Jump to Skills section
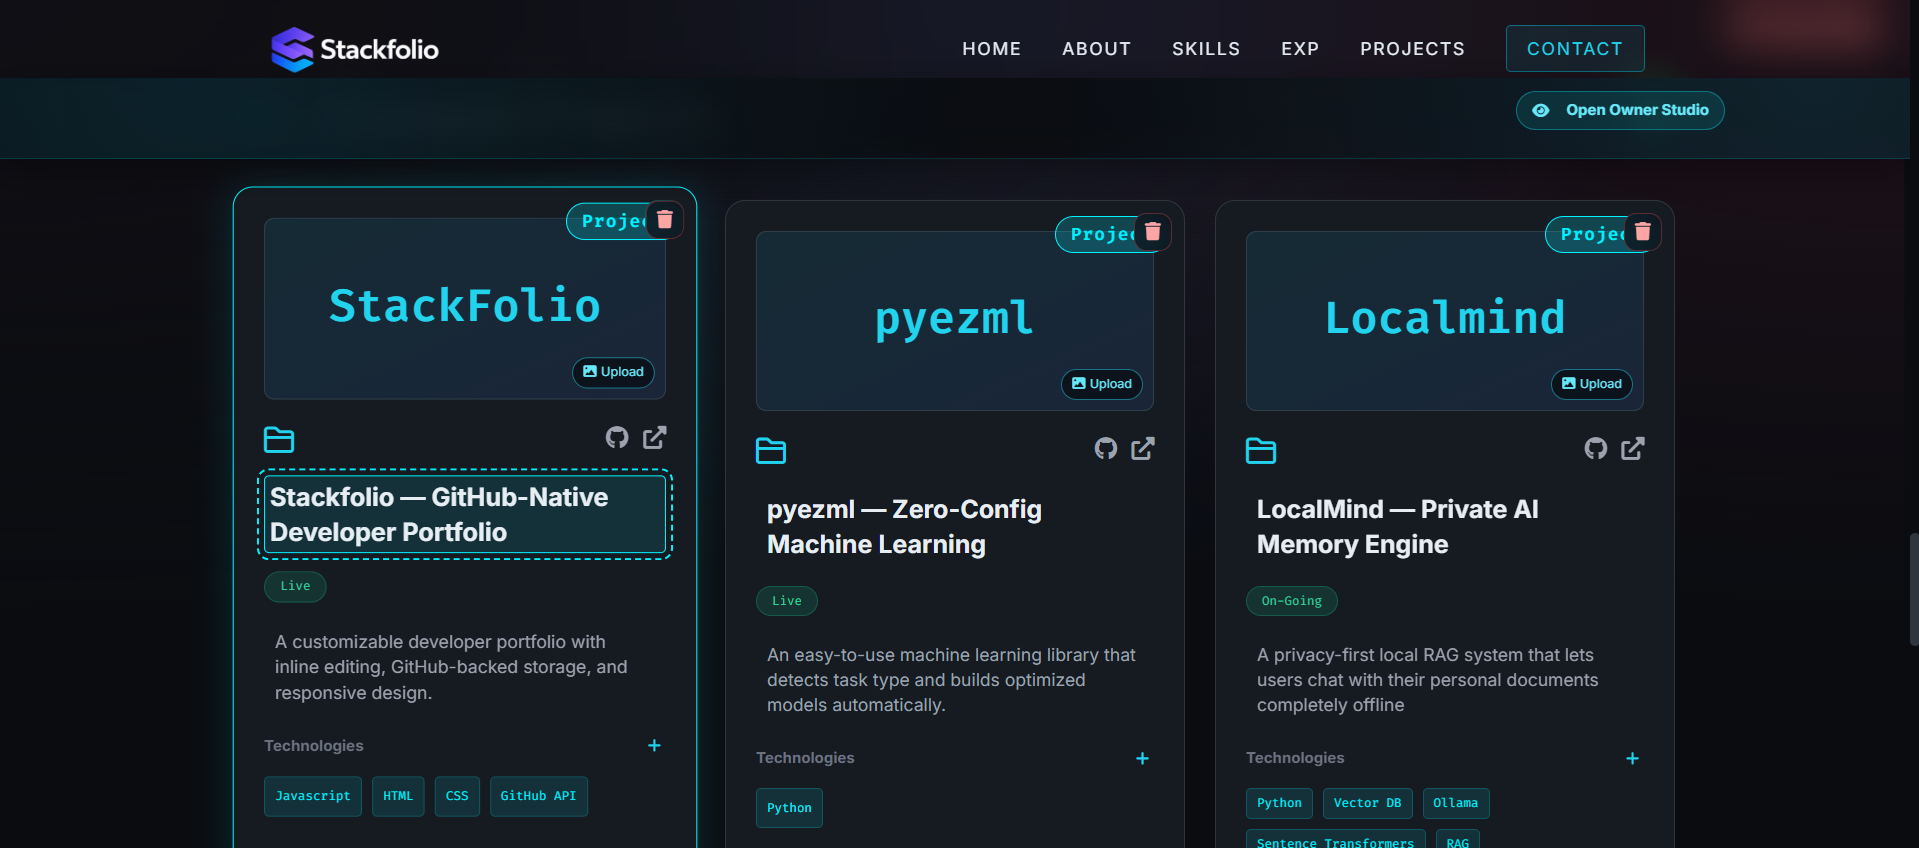This screenshot has width=1919, height=848. pyautogui.click(x=1206, y=49)
